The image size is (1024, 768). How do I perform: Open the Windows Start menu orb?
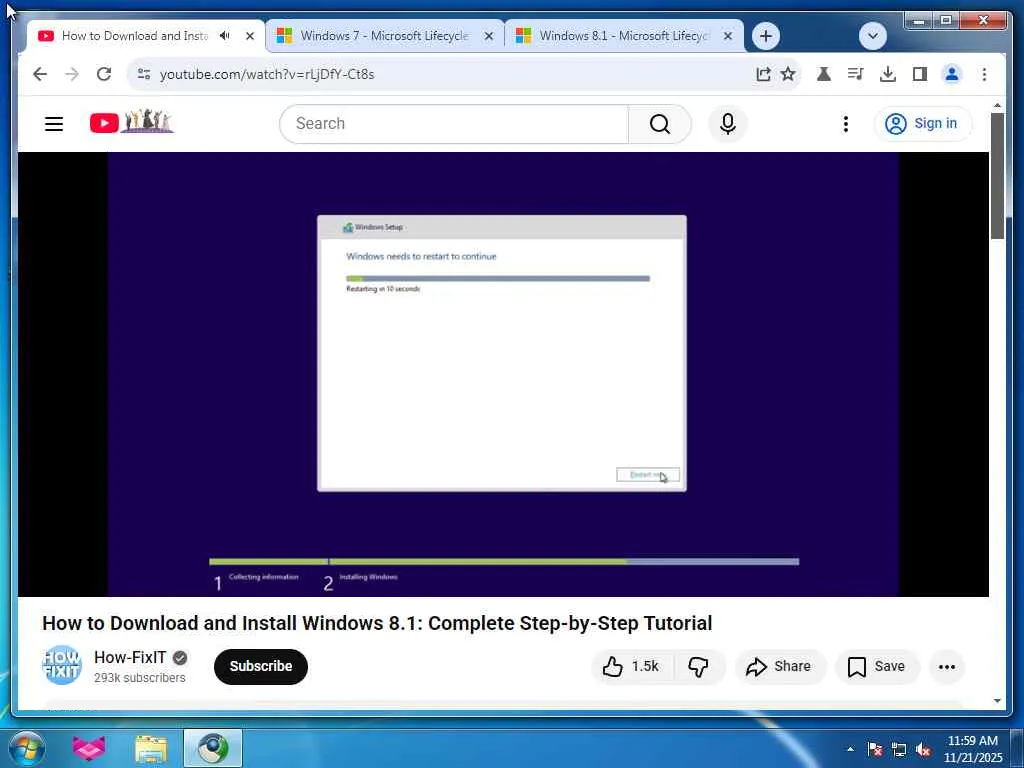tap(26, 748)
